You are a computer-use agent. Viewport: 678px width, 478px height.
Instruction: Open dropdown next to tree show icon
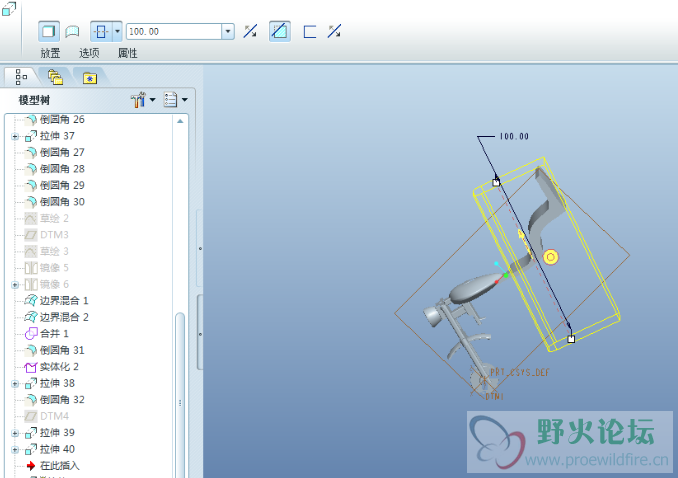(185, 100)
